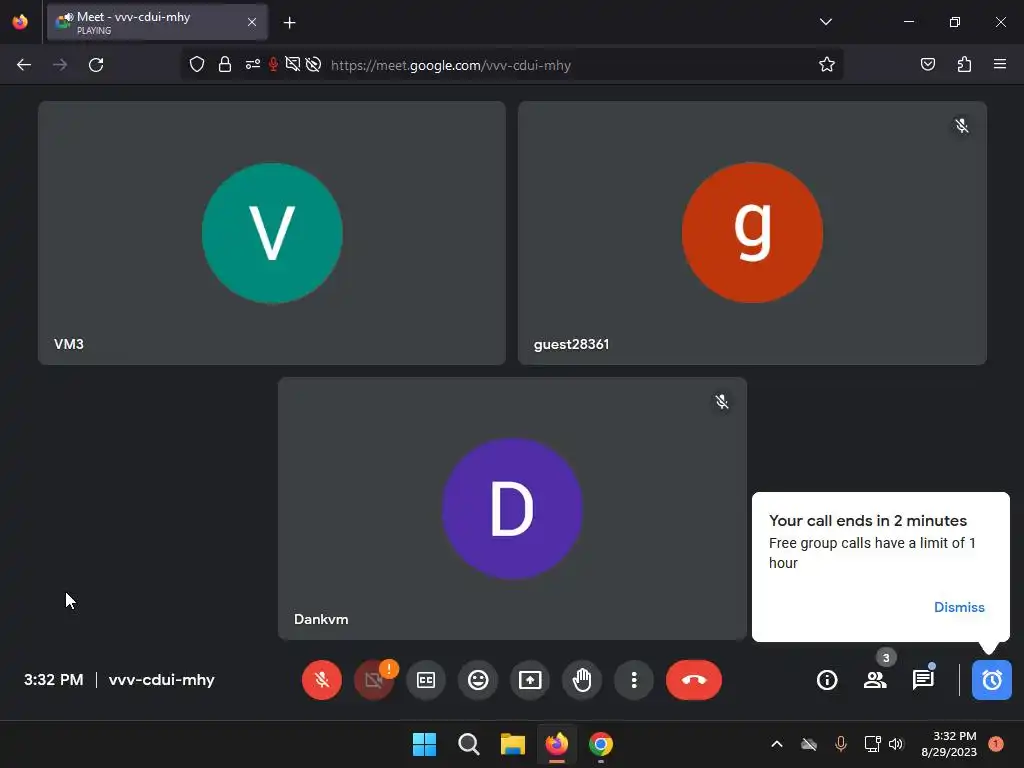Bookmark this page with the star

[827, 64]
